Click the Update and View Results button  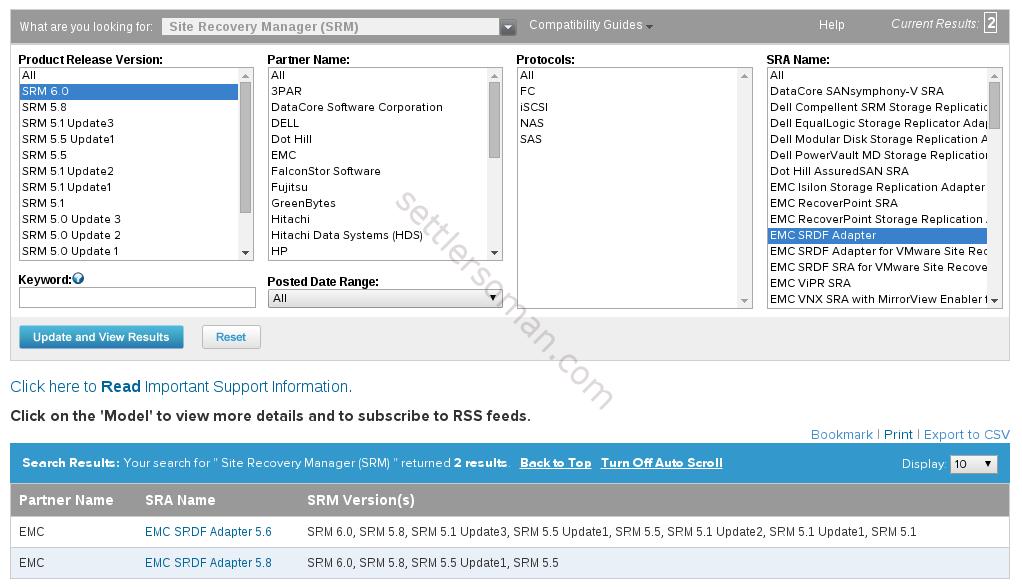(101, 337)
